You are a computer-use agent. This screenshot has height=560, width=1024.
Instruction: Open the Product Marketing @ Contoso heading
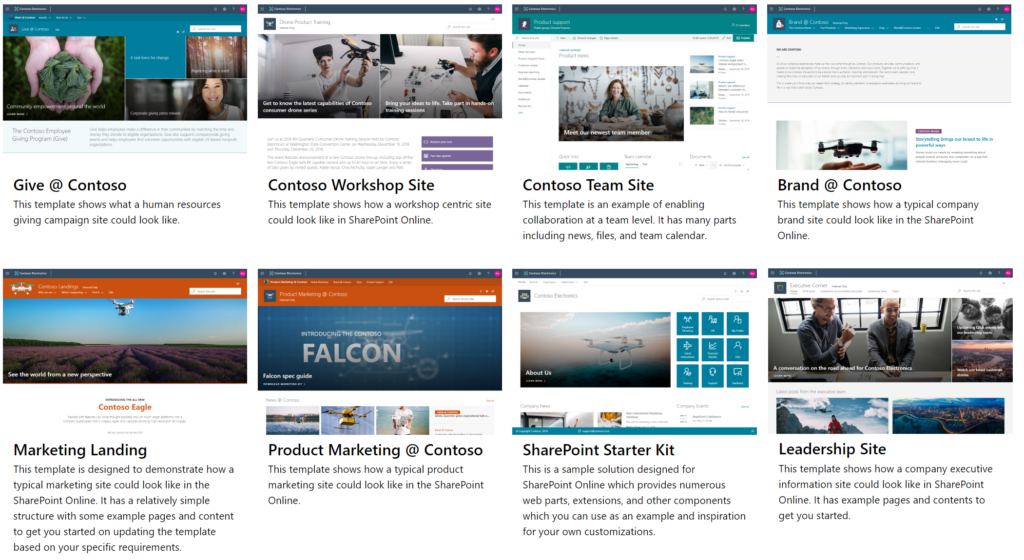(x=375, y=449)
